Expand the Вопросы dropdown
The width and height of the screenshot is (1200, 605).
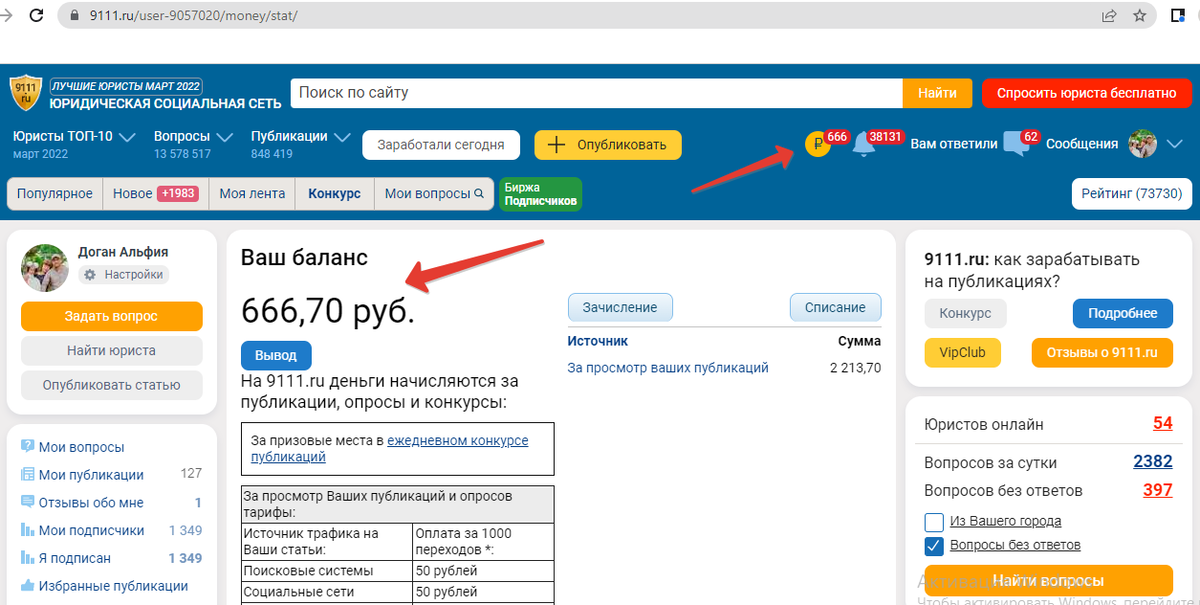224,136
